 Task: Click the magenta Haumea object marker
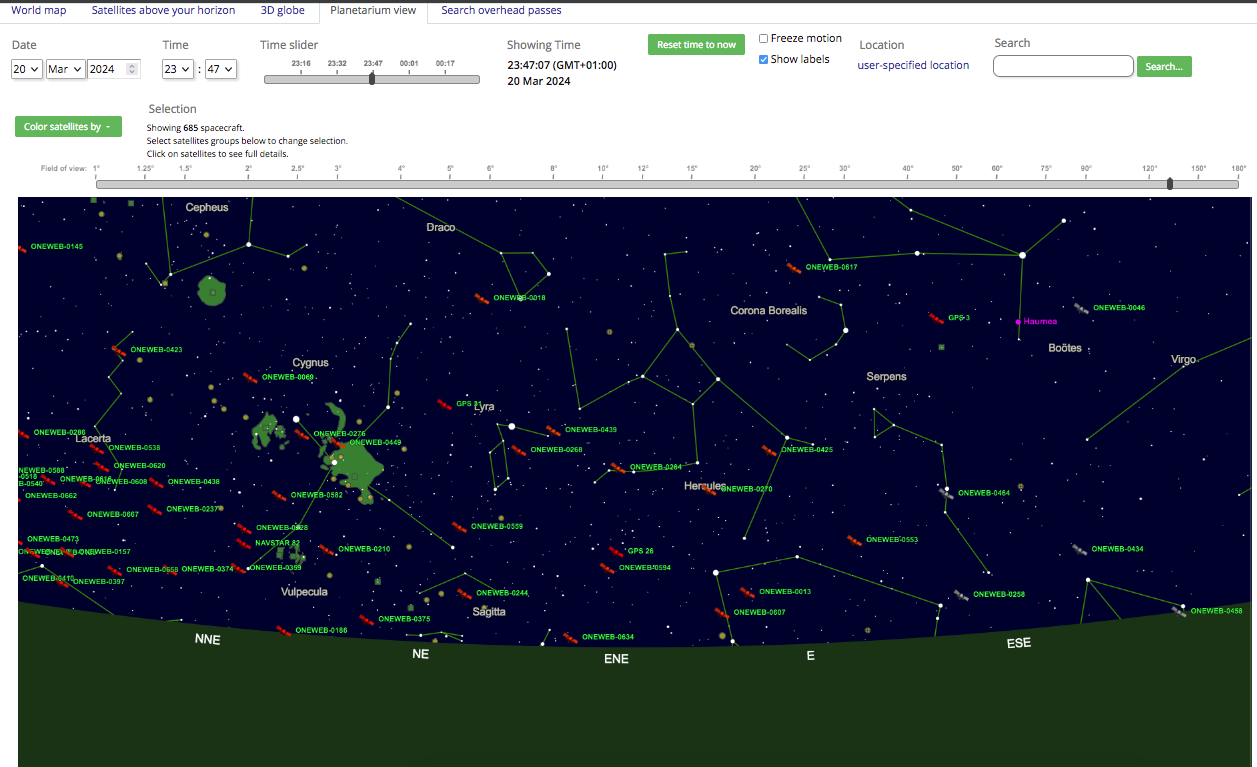(x=1018, y=322)
